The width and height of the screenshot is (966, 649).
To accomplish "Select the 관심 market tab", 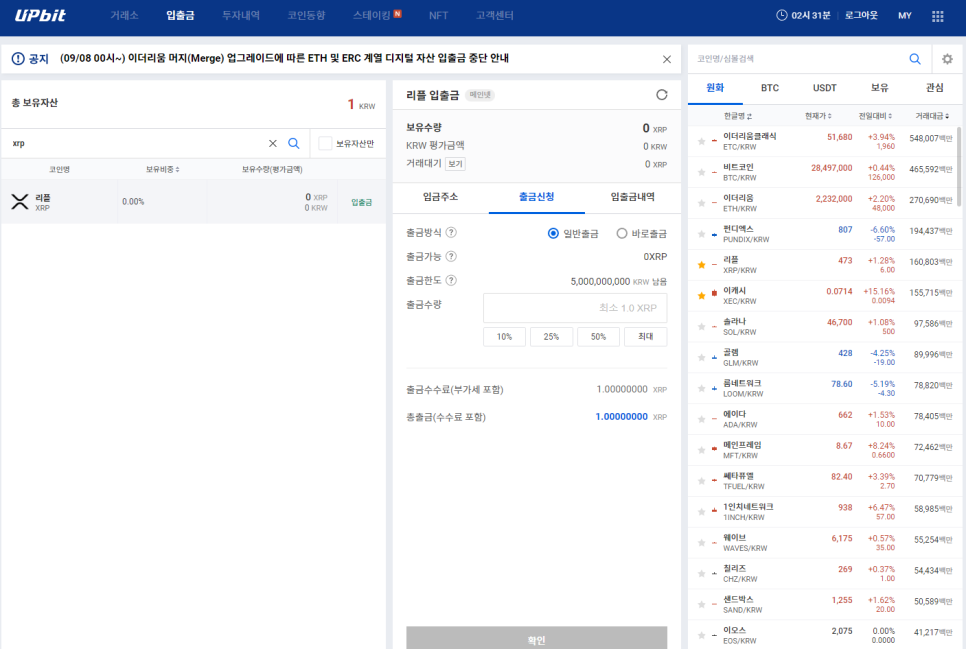I will click(934, 88).
